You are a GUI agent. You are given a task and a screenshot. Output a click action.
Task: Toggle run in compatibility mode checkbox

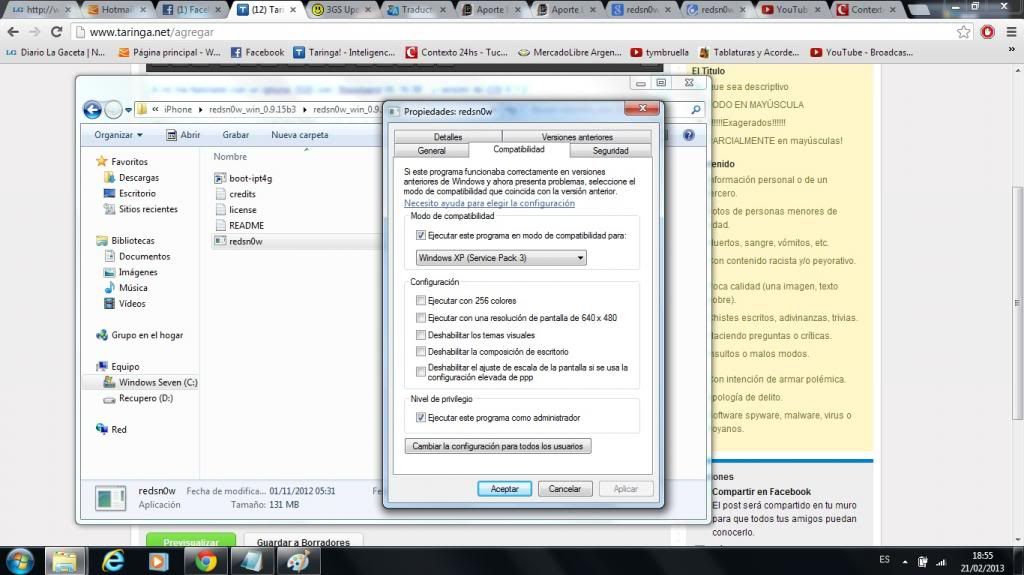[x=421, y=235]
